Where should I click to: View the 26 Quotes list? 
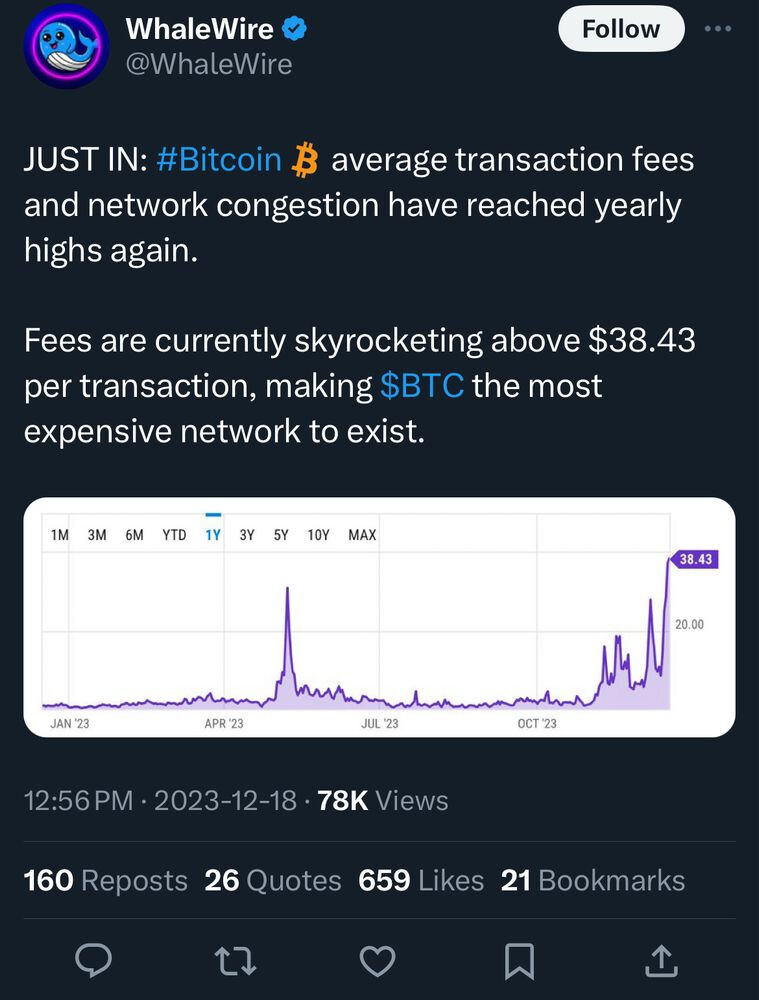(272, 880)
